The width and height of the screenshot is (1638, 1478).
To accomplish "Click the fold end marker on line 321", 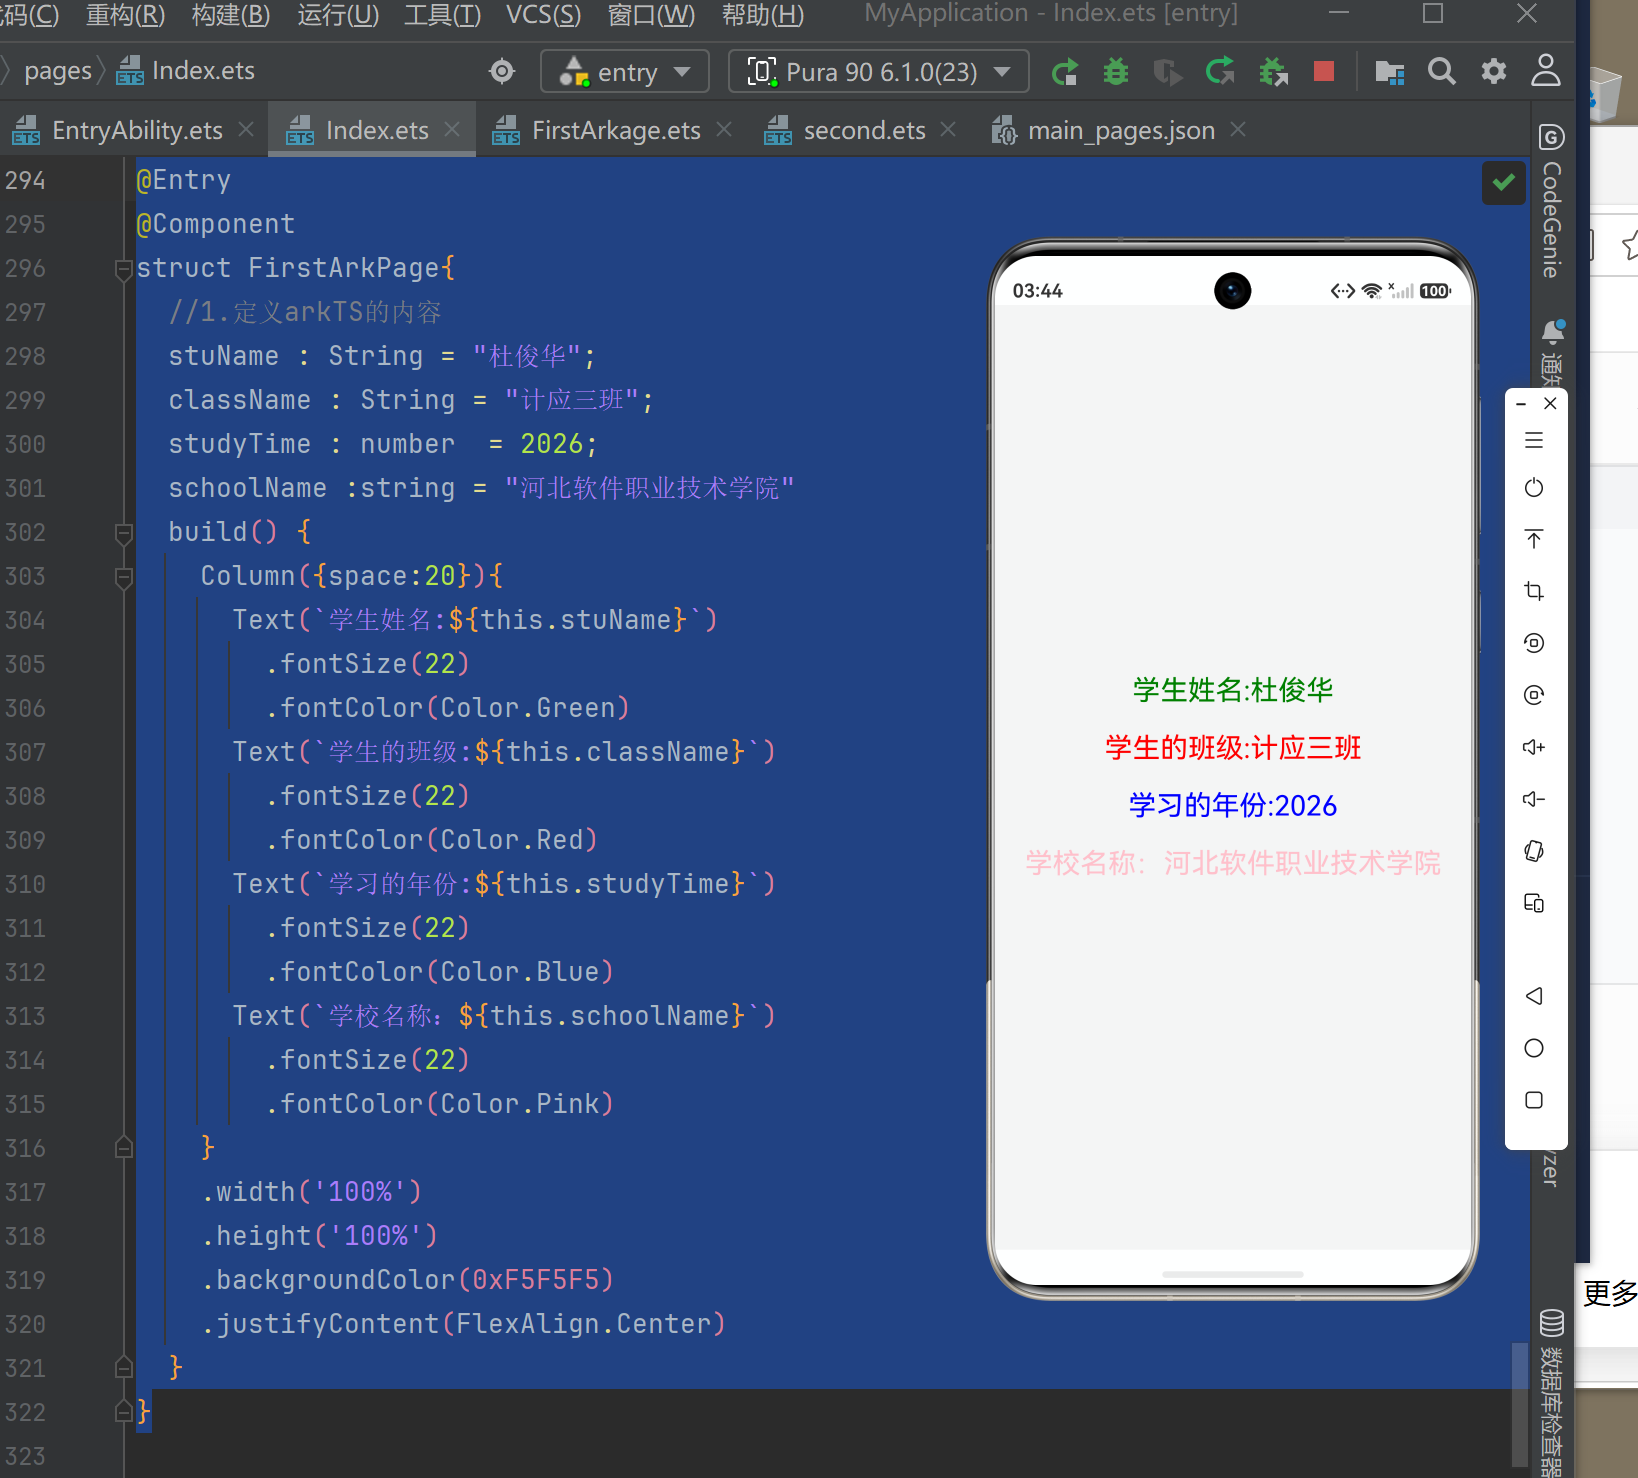I will click(124, 1367).
